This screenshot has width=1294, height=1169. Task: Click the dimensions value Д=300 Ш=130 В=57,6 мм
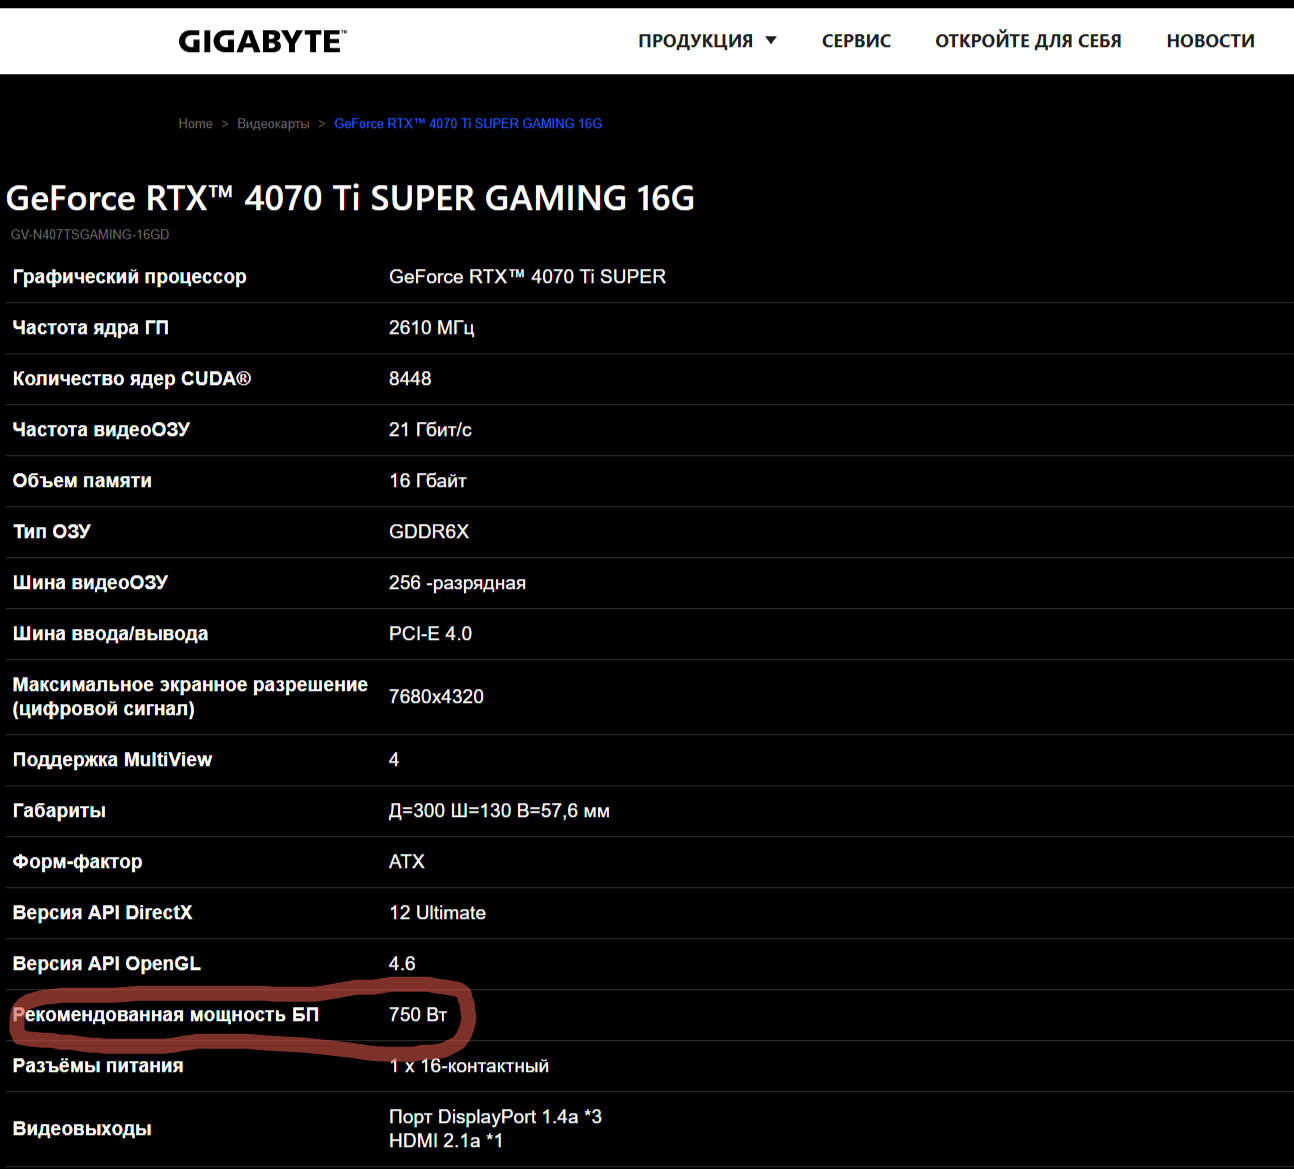(x=499, y=811)
